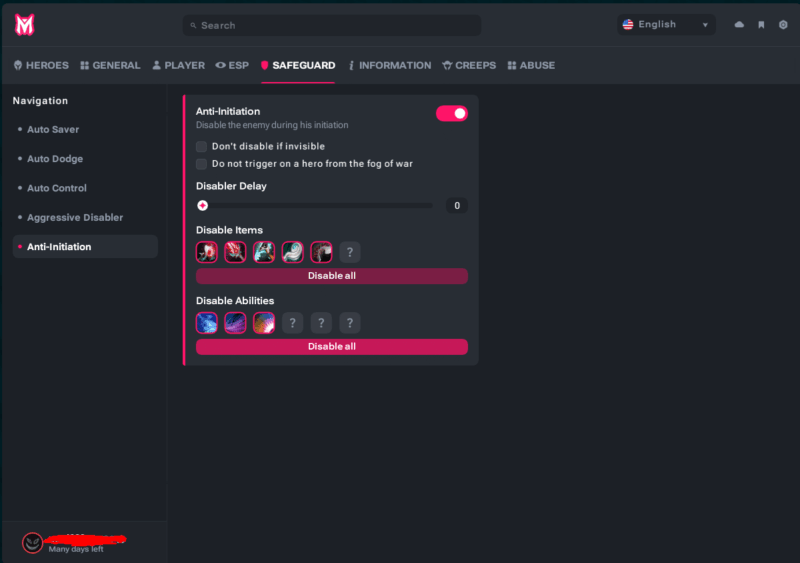Open Auto Control in navigation

pyautogui.click(x=85, y=188)
